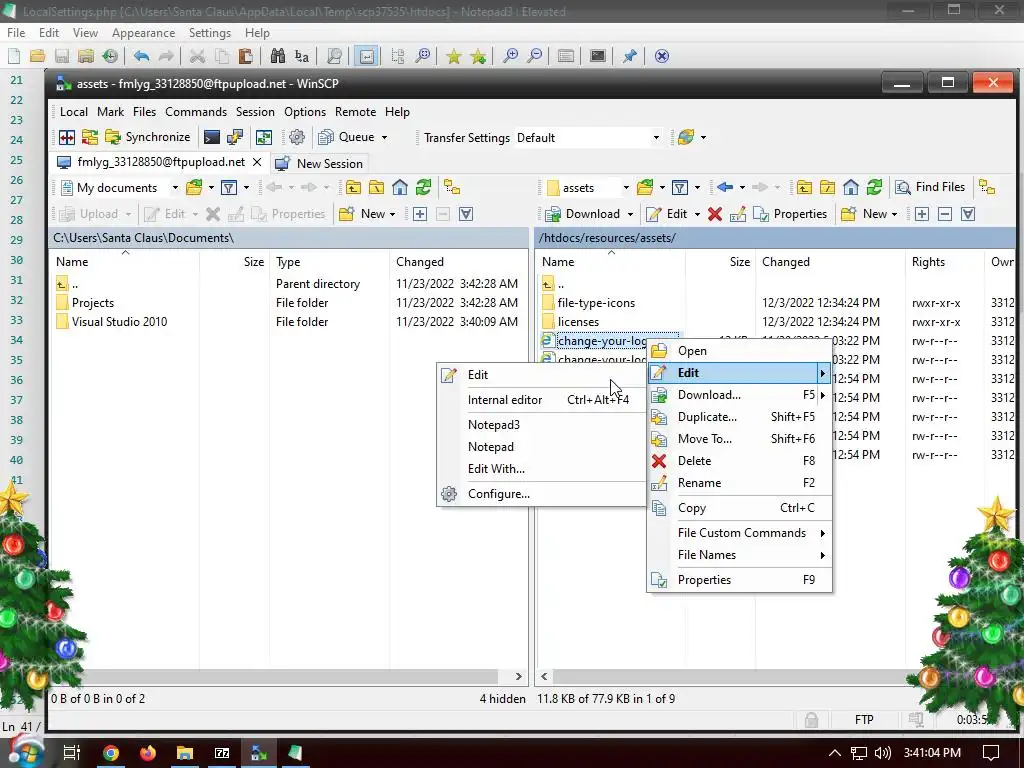The height and width of the screenshot is (768, 1024).
Task: Go to local parent directory icon
Action: 353,188
